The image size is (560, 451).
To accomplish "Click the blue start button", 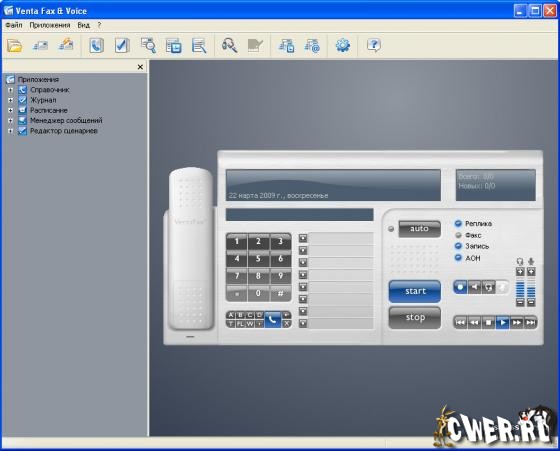I will 415,291.
